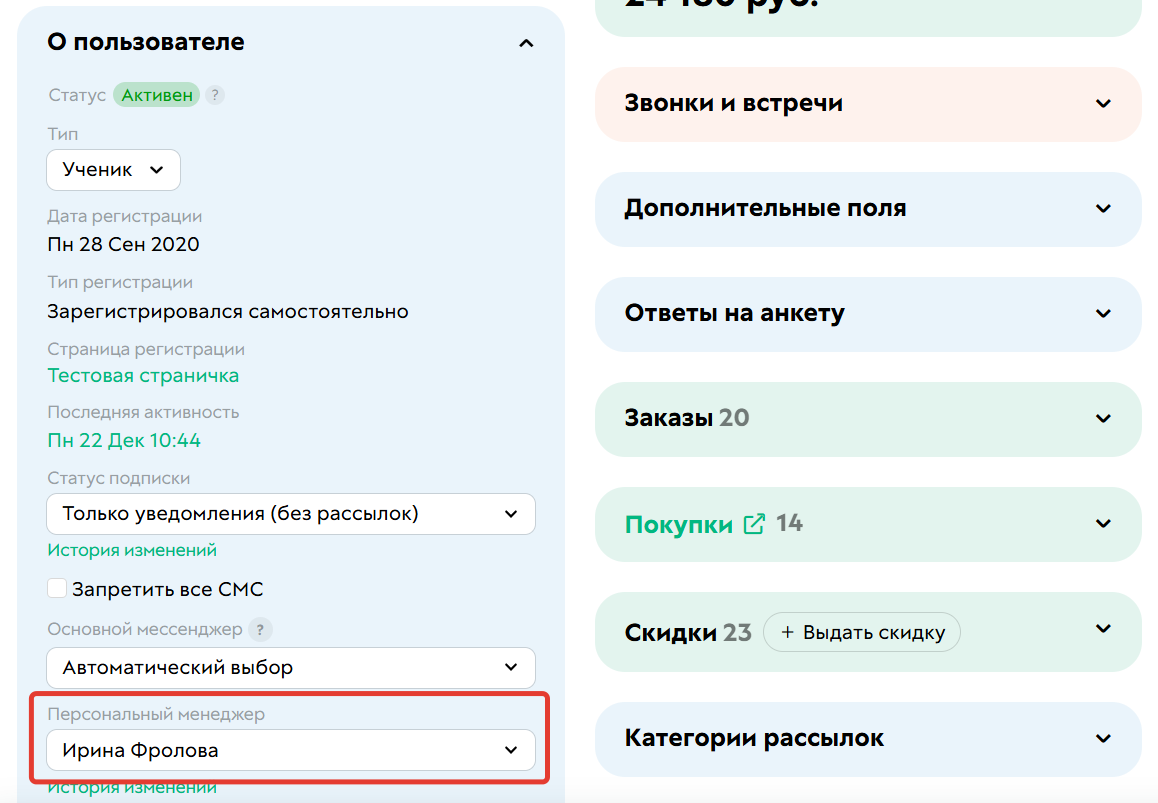The height and width of the screenshot is (803, 1158).
Task: Open the Статус подписки dropdown
Action: point(291,514)
